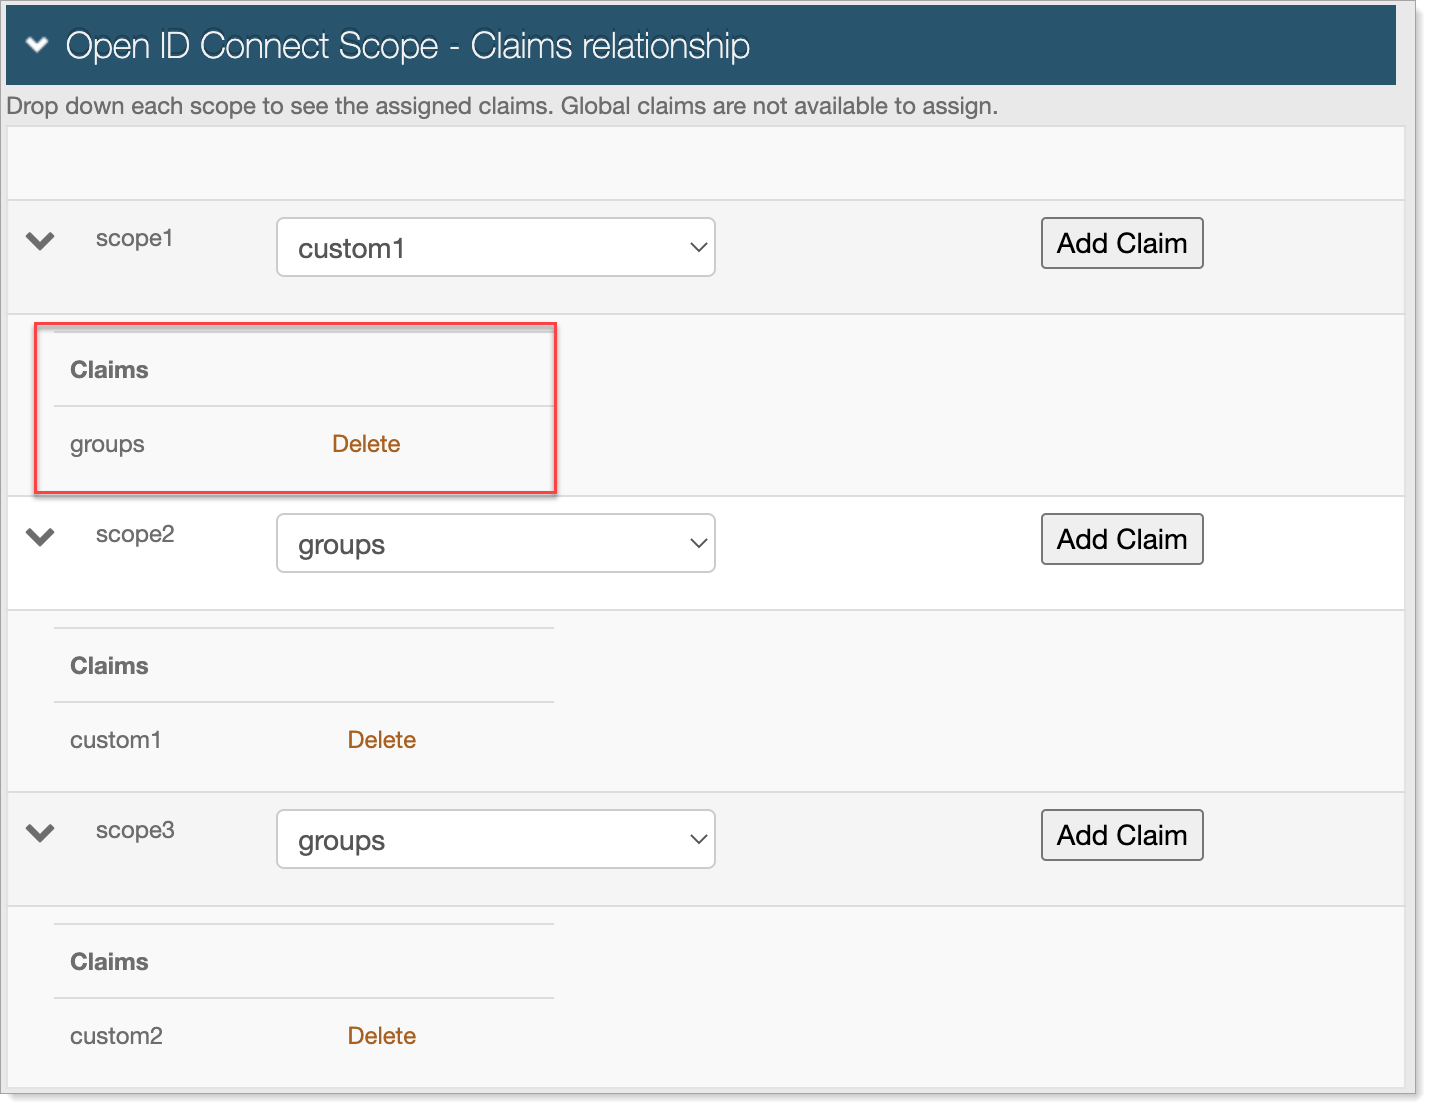Click the scope2 label text
The width and height of the screenshot is (1431, 1109).
click(x=135, y=535)
